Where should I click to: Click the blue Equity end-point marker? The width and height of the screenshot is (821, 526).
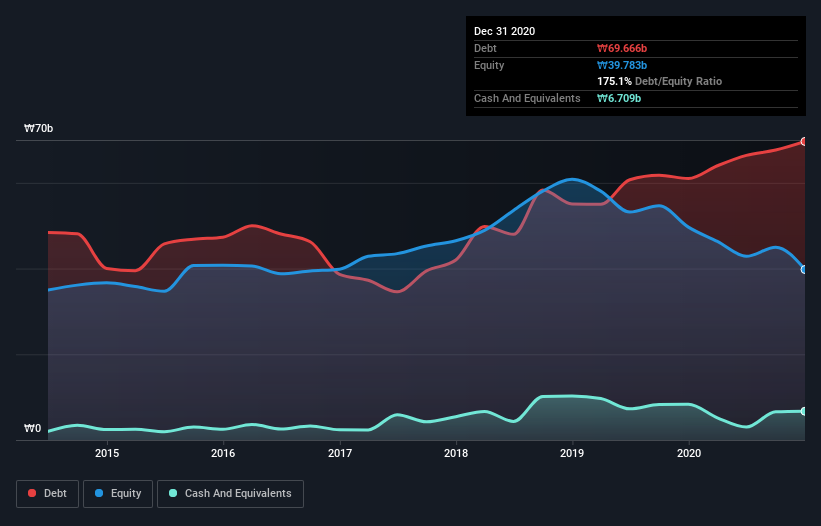tap(804, 270)
